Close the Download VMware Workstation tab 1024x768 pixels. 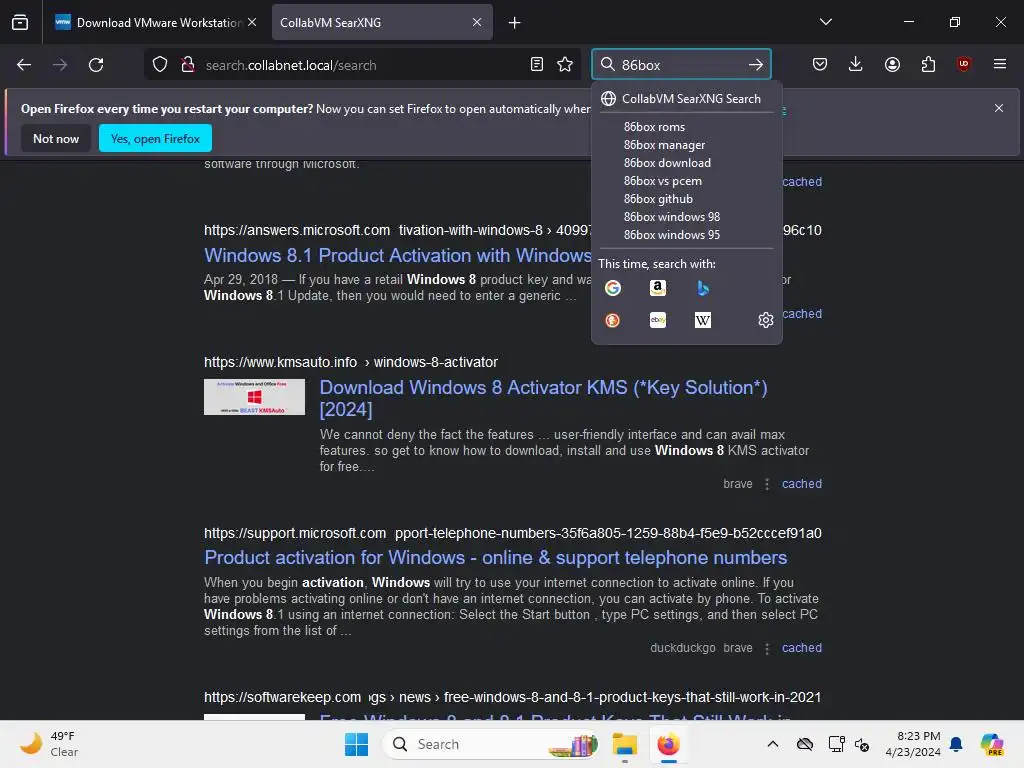coord(252,22)
